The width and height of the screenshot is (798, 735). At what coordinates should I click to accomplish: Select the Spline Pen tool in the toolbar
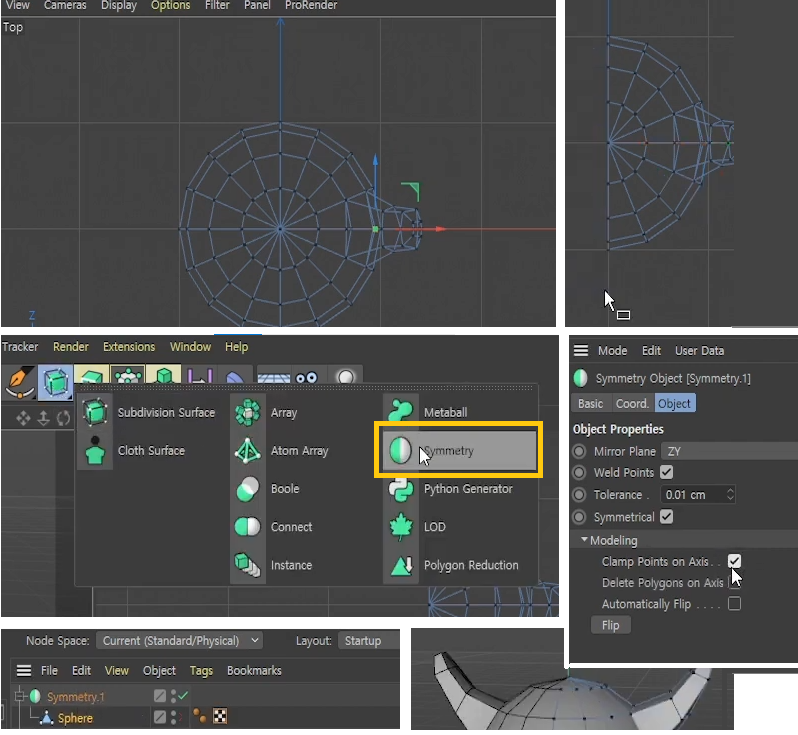(19, 382)
